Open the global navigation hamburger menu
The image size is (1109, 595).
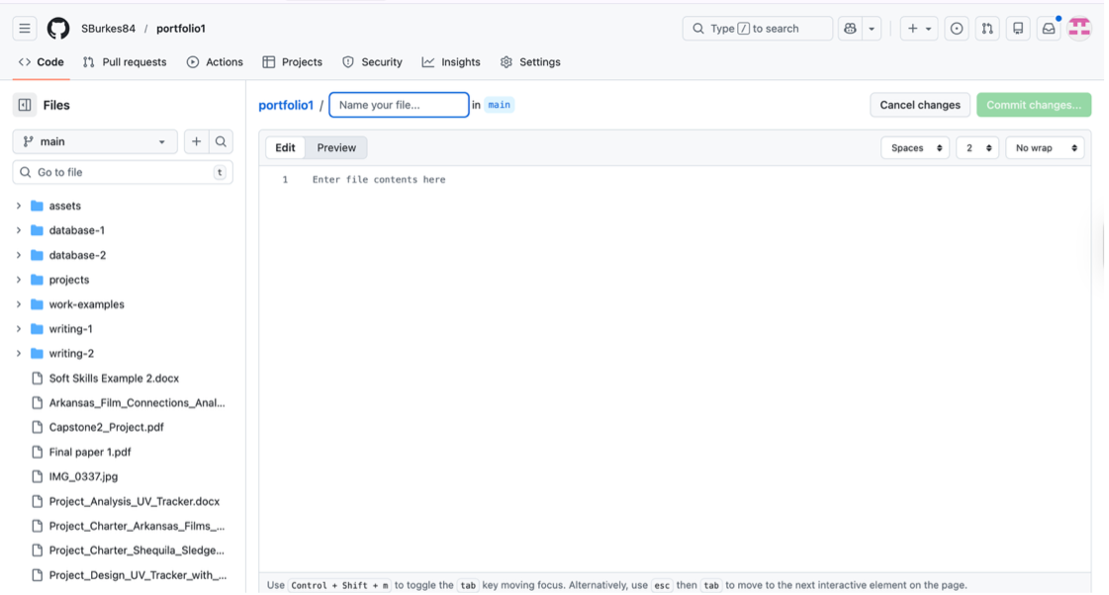click(x=25, y=28)
